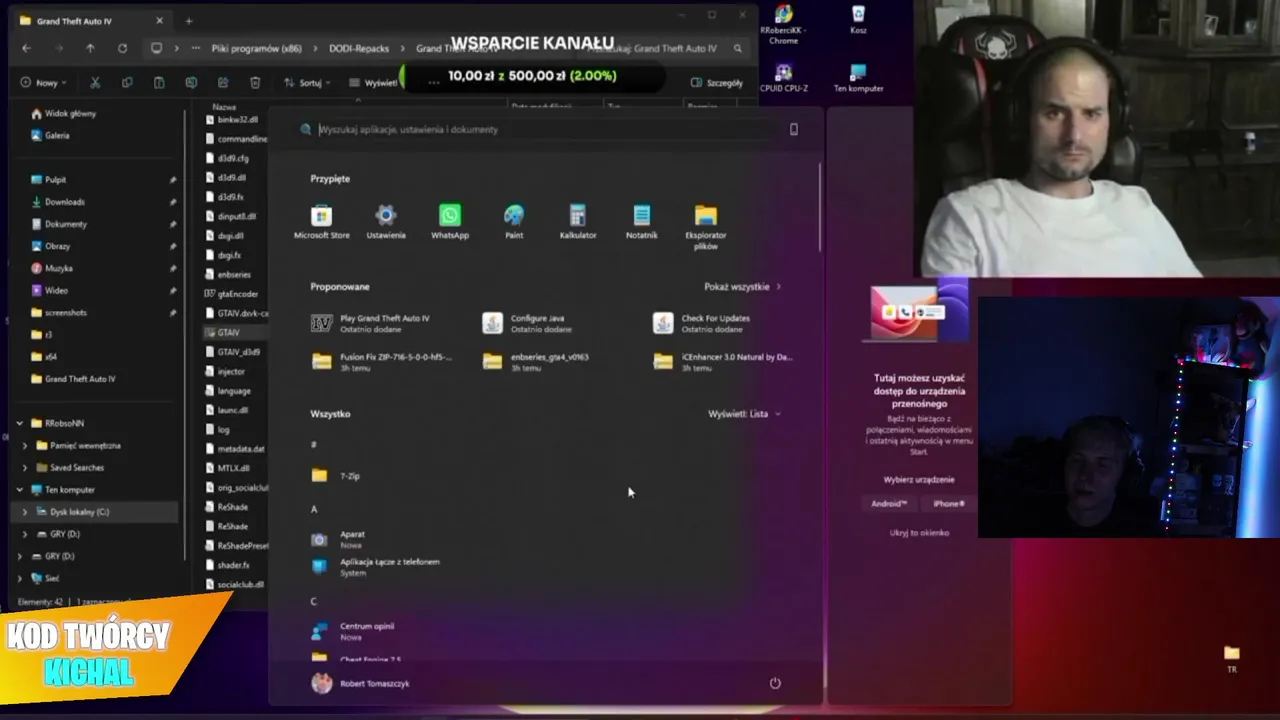Screen dimensions: 1280x720
Task: Open Eksplorator plików from pinned apps
Action: point(706,228)
